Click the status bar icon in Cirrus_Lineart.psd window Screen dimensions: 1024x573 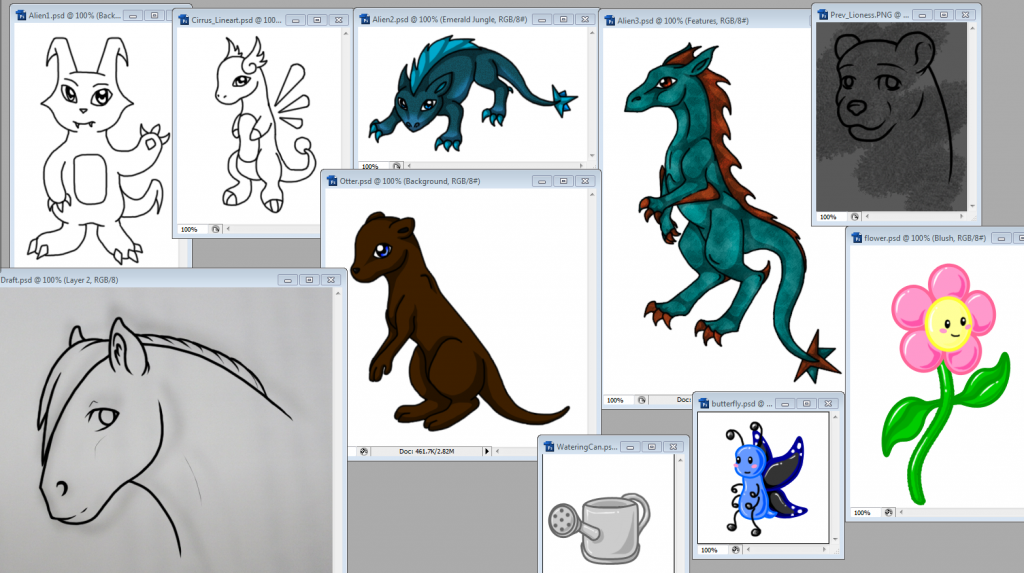[215, 229]
